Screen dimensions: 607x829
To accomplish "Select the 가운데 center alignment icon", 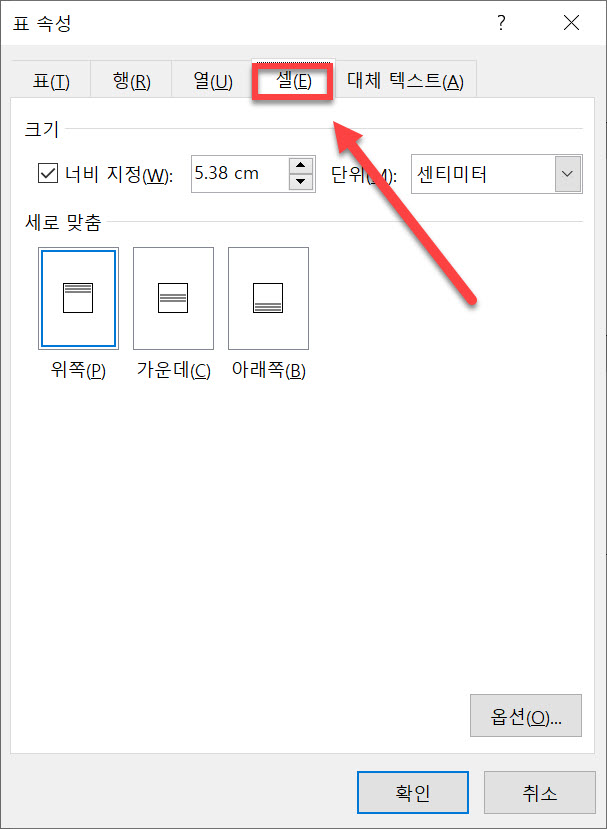I will [173, 298].
